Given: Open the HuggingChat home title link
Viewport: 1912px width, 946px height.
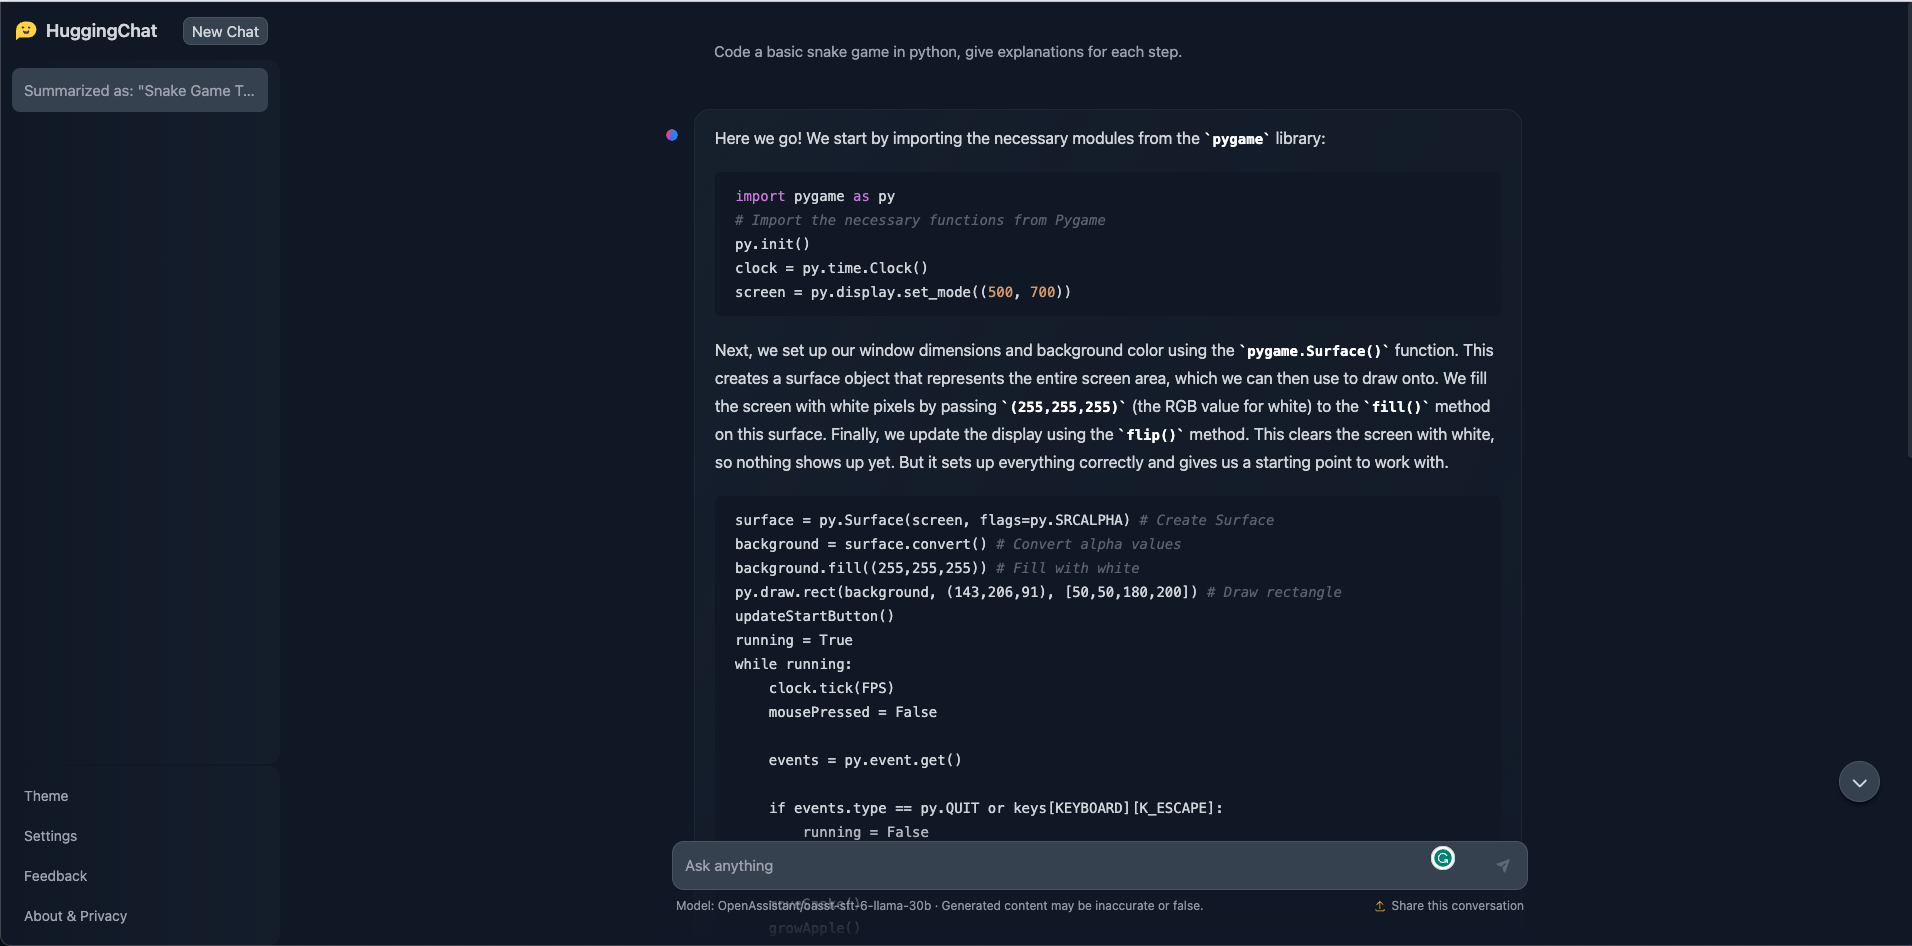Looking at the screenshot, I should (101, 31).
